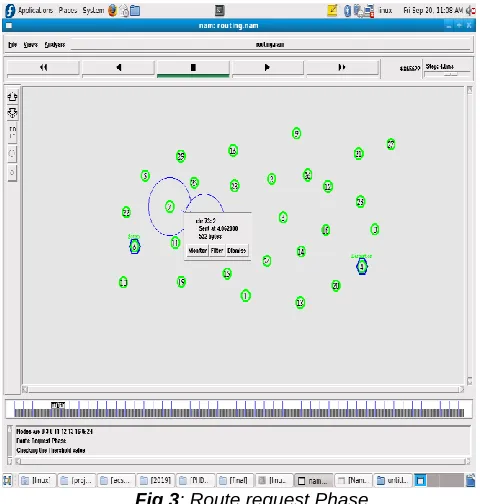The image size is (480, 504).
Task: Click the 'Route Request Phase' annotation line
Action: [41, 441]
